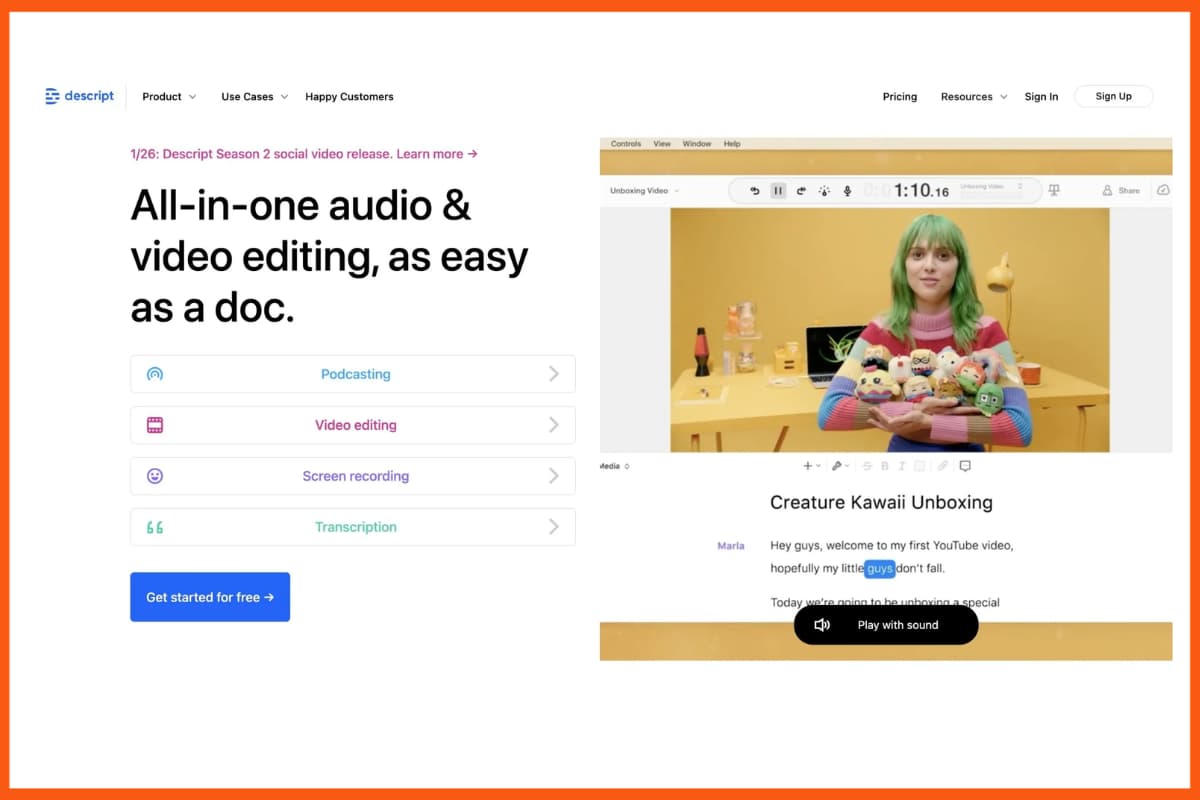
Task: Open a comment with the speech bubble icon
Action: click(x=964, y=466)
